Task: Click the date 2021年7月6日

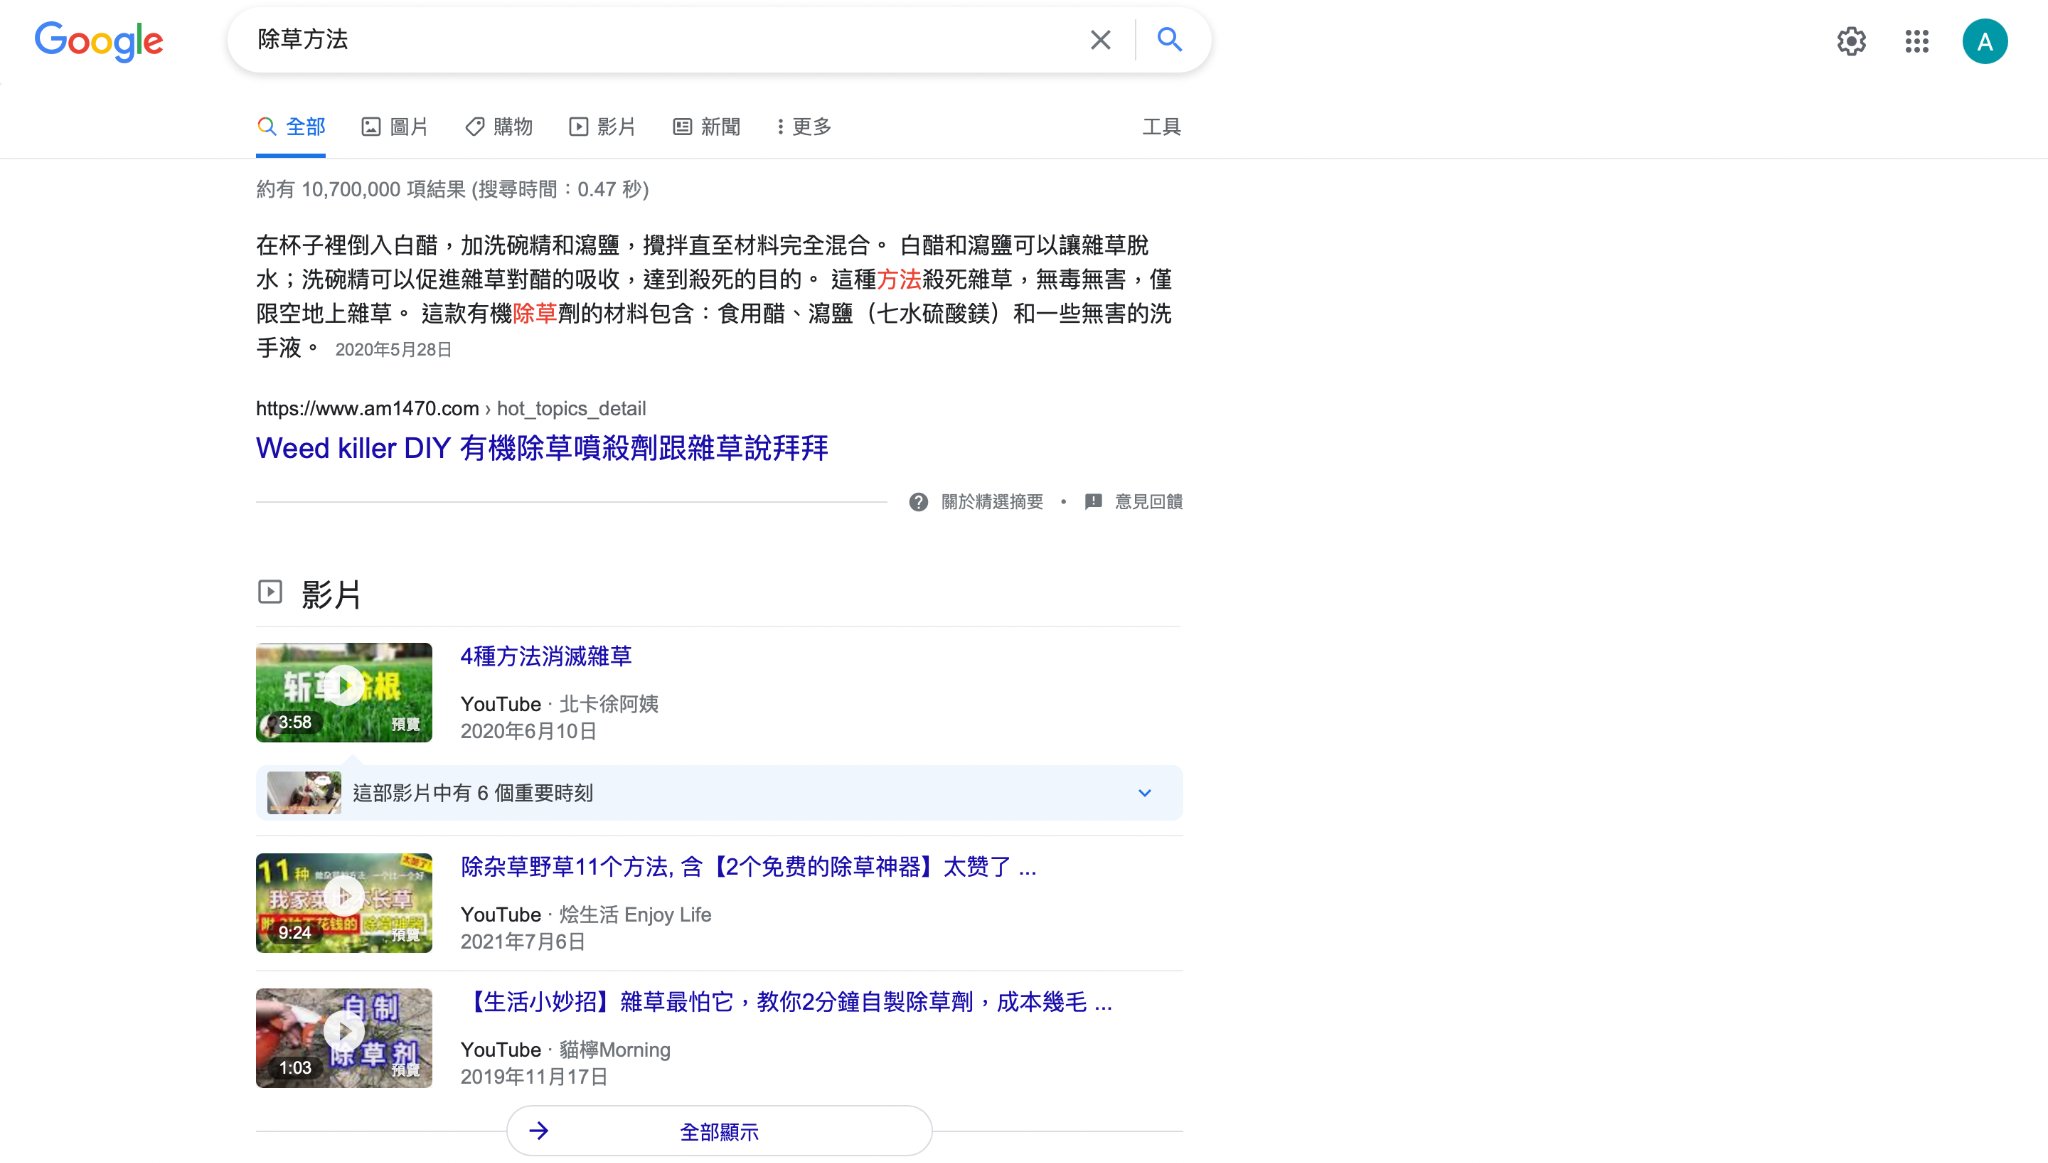Action: (x=523, y=942)
